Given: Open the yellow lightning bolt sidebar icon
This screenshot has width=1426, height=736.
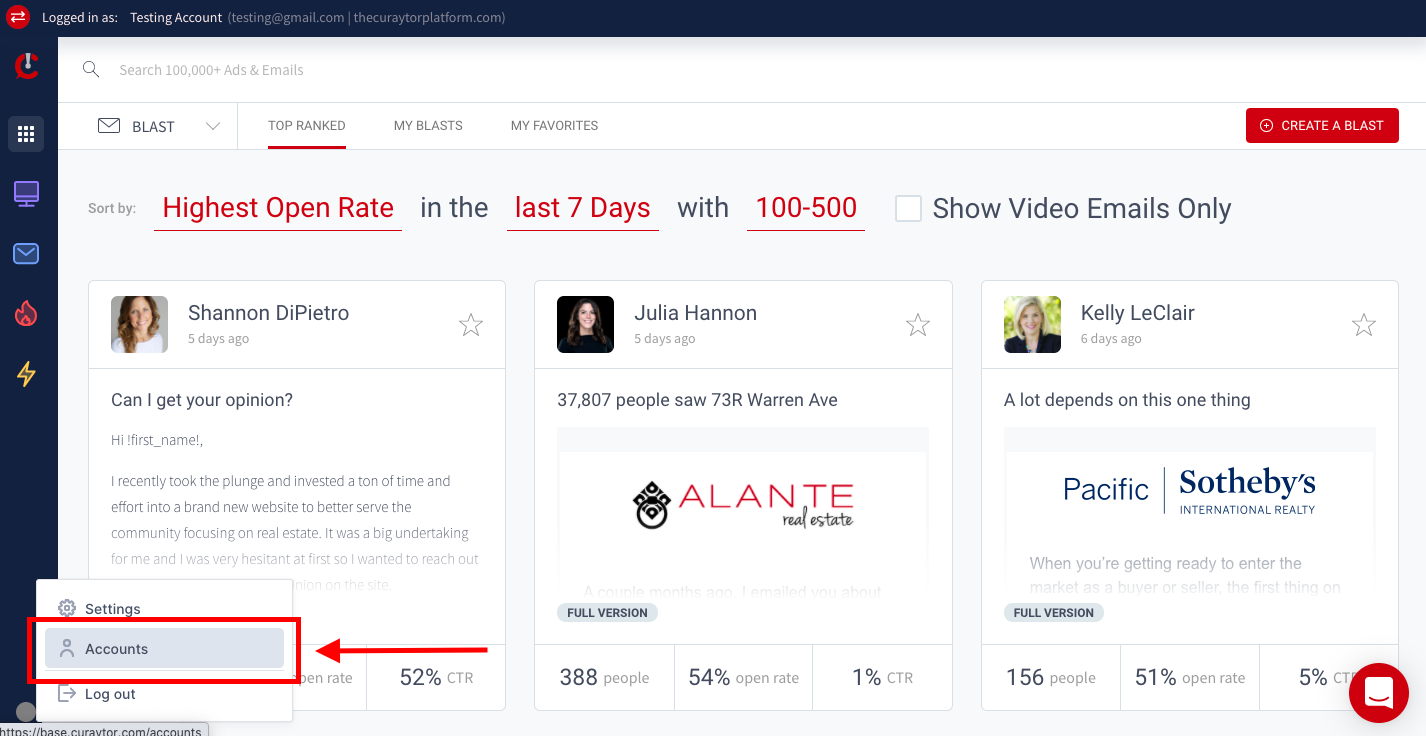Looking at the screenshot, I should [26, 374].
